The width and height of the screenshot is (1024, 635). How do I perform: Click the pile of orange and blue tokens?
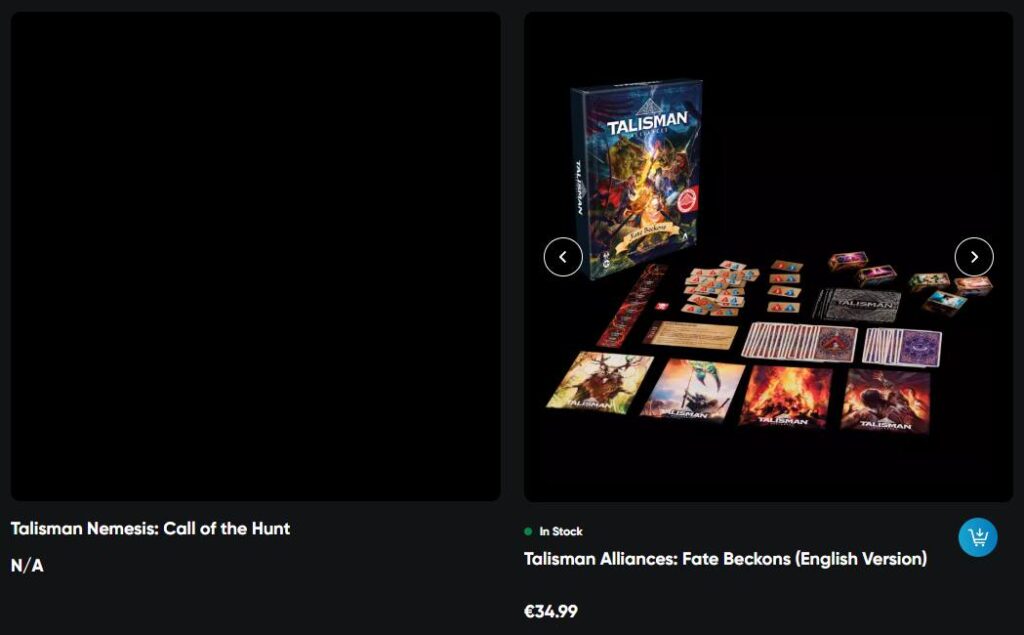718,287
